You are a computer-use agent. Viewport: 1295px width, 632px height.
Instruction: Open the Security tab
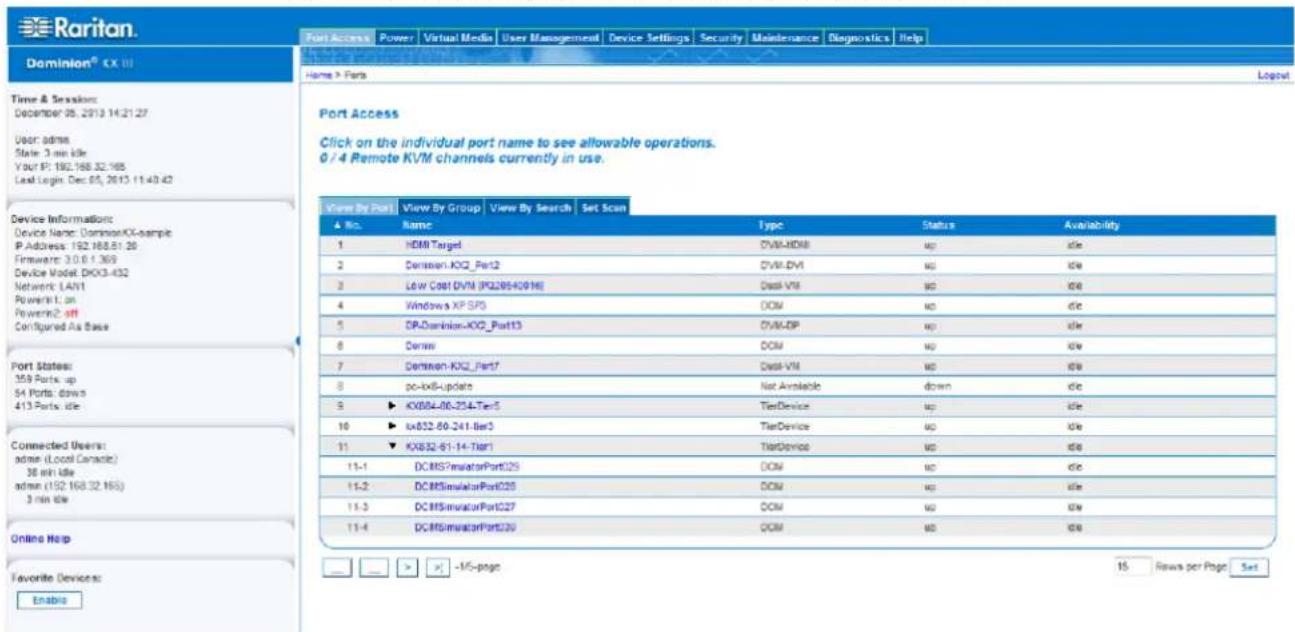[x=719, y=37]
